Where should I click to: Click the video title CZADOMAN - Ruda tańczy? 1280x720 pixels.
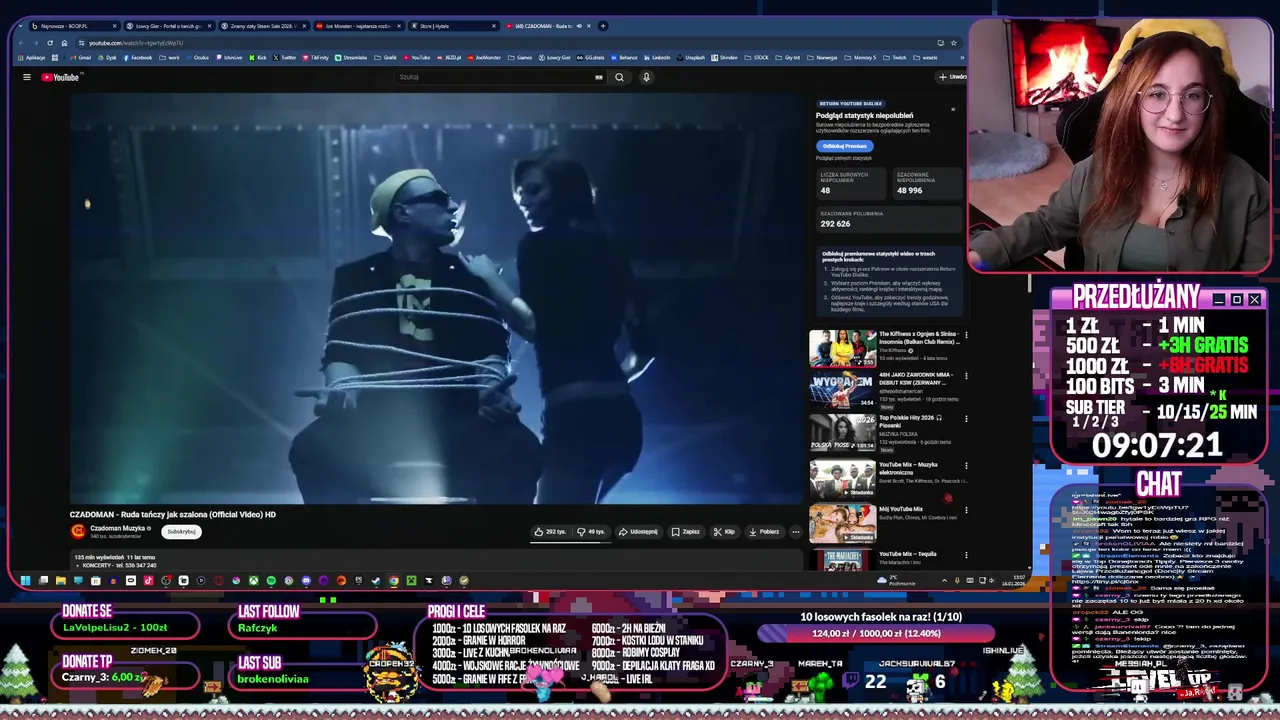click(172, 514)
